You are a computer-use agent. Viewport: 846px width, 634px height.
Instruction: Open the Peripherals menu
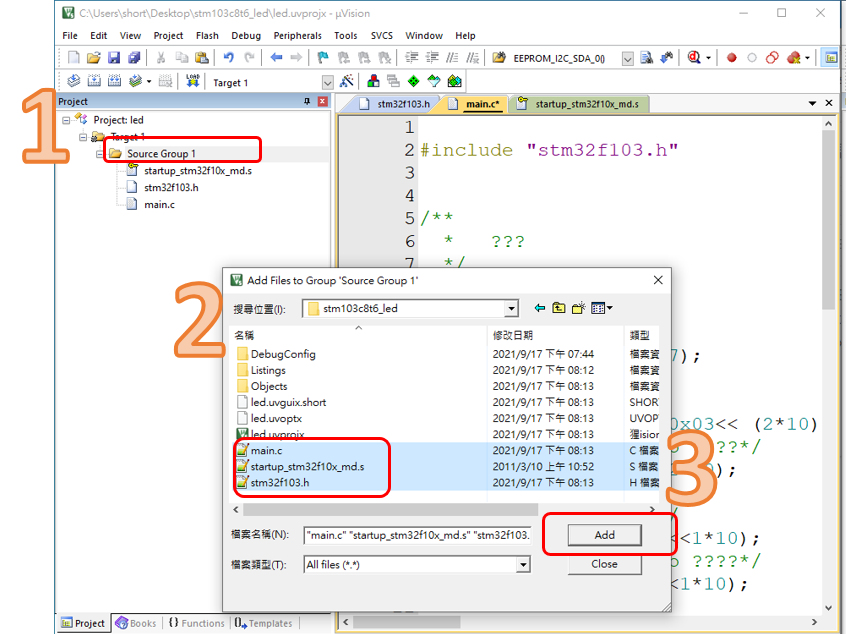click(x=297, y=36)
